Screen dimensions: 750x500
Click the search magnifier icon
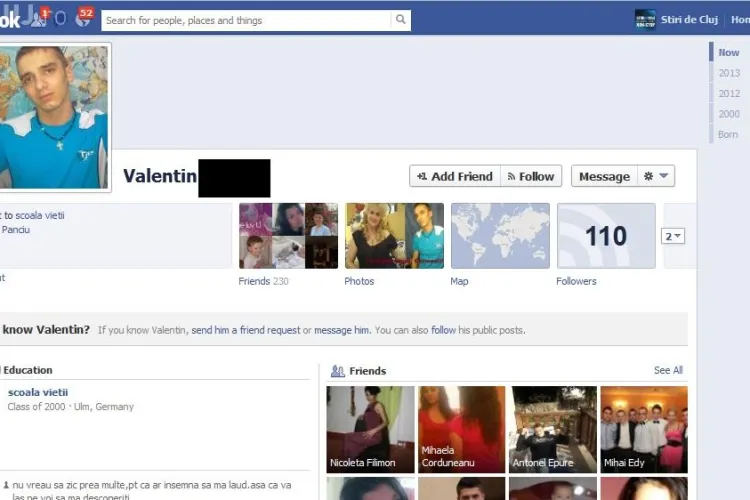(400, 20)
